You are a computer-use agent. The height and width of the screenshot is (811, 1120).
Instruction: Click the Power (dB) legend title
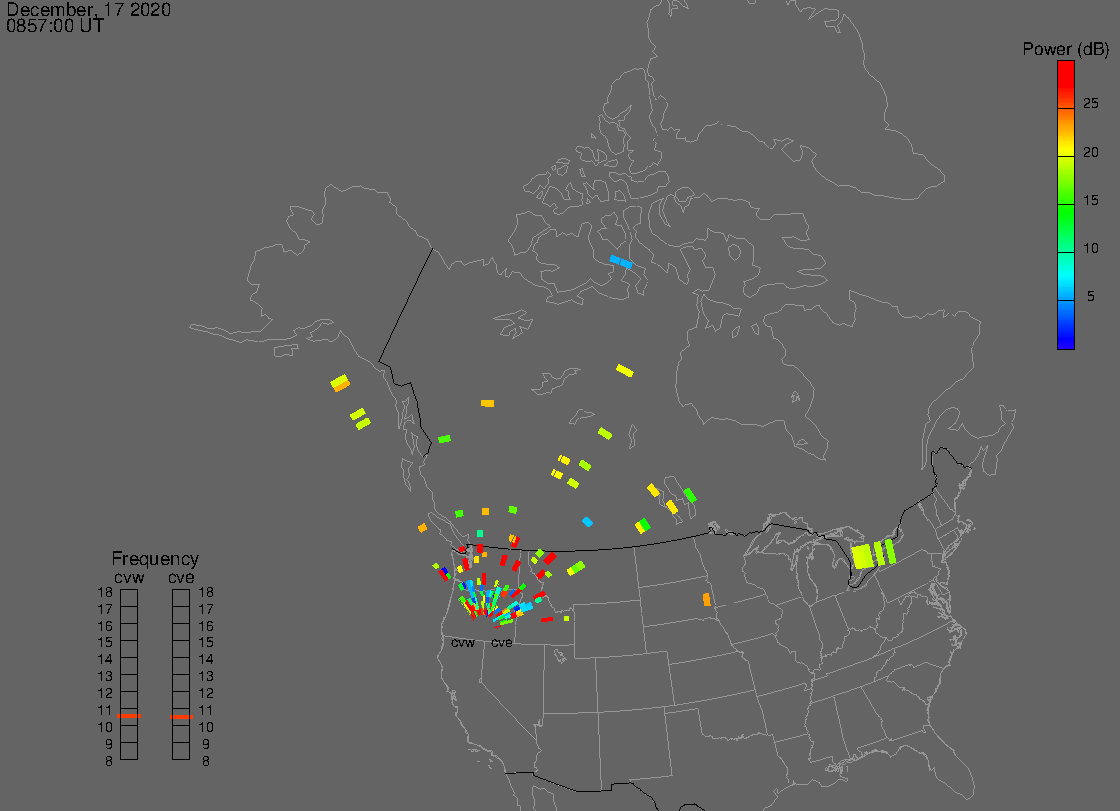pos(1065,49)
